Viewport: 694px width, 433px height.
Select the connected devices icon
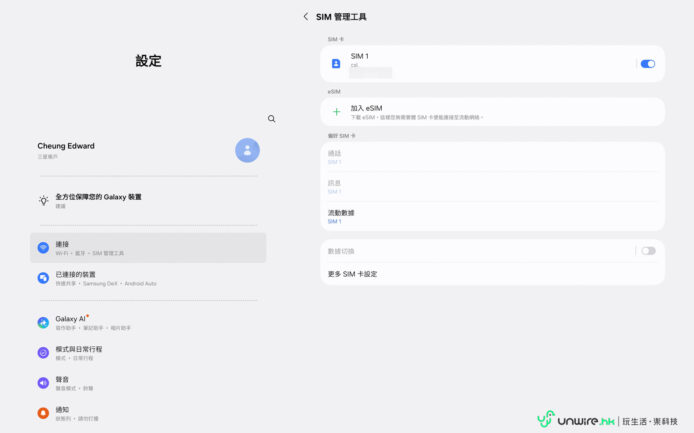43,278
